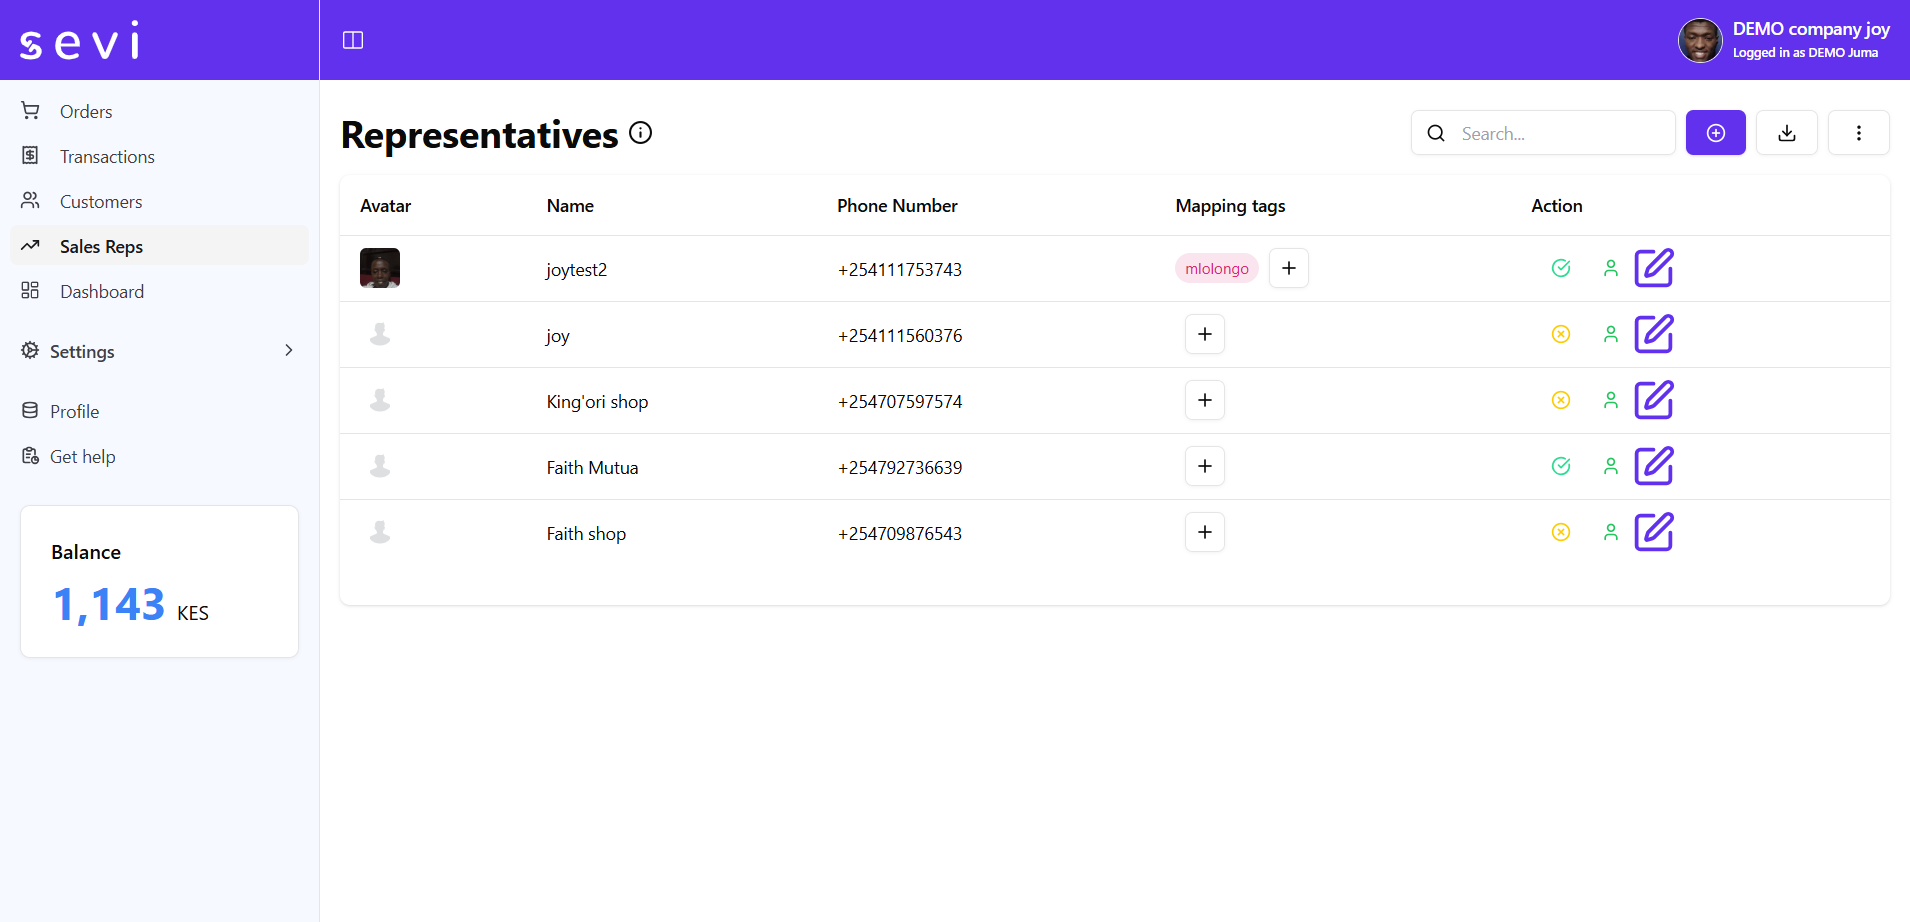Enable the status toggle for joy
This screenshot has height=922, width=1910.
pos(1560,334)
